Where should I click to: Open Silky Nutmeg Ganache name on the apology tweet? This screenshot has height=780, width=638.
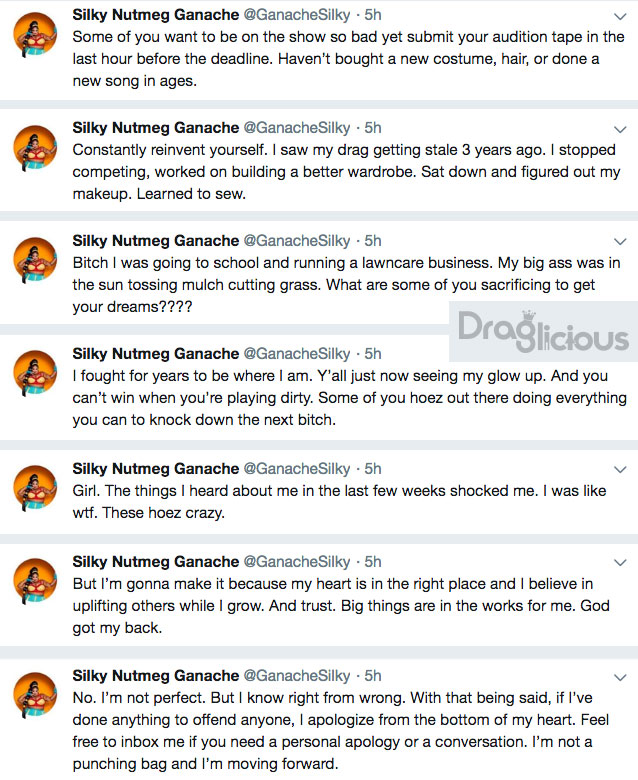click(x=156, y=676)
